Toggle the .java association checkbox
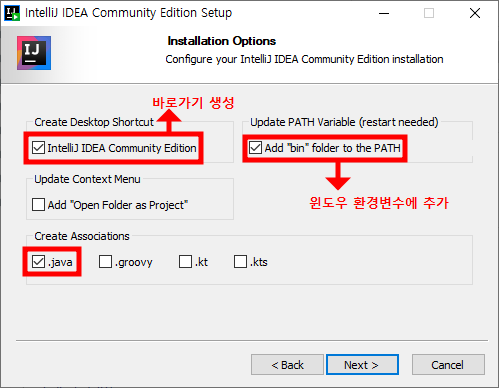 [38, 262]
